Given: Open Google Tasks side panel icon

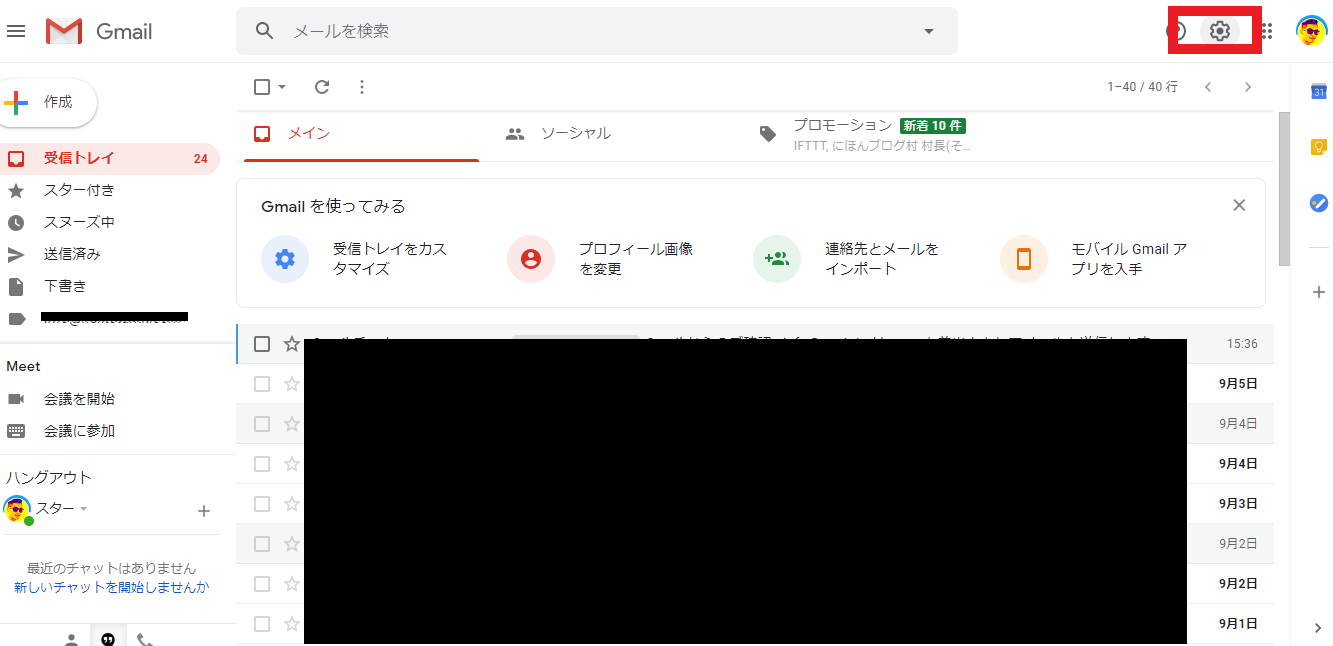Looking at the screenshot, I should [x=1319, y=203].
